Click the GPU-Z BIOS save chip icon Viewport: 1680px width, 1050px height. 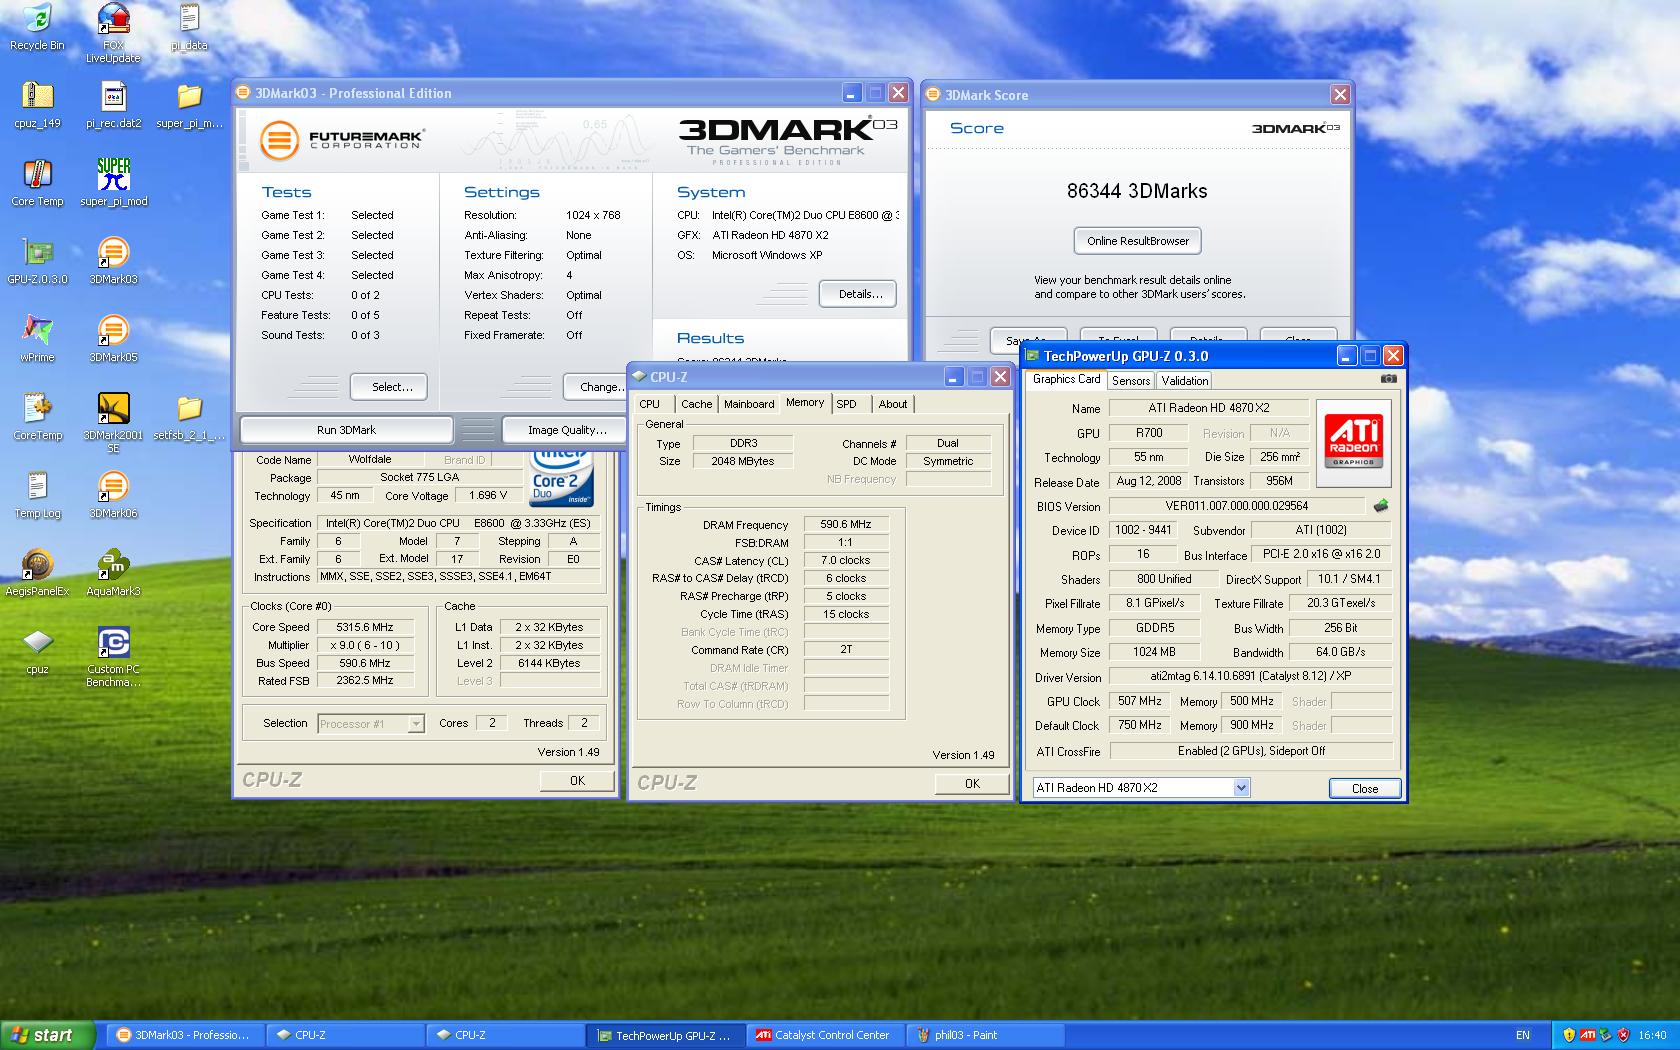(1381, 506)
